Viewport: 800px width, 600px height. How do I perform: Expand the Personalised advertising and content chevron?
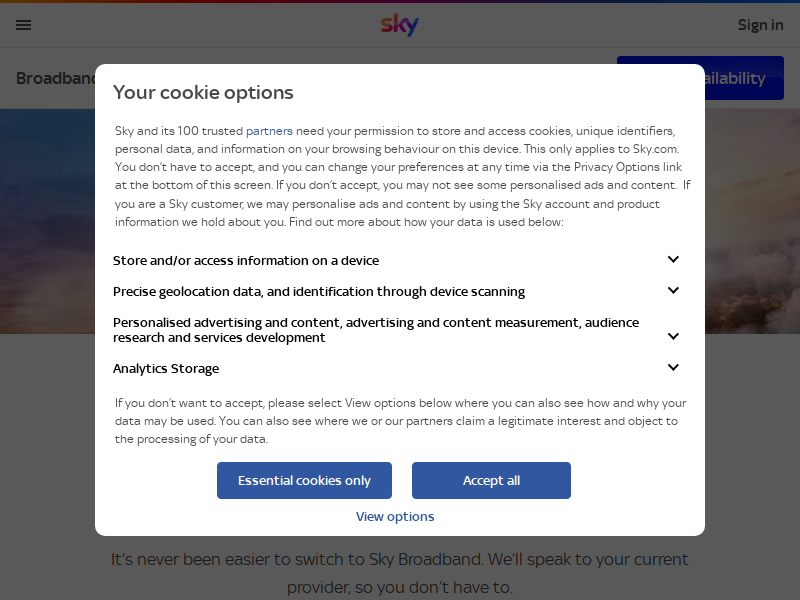click(673, 336)
